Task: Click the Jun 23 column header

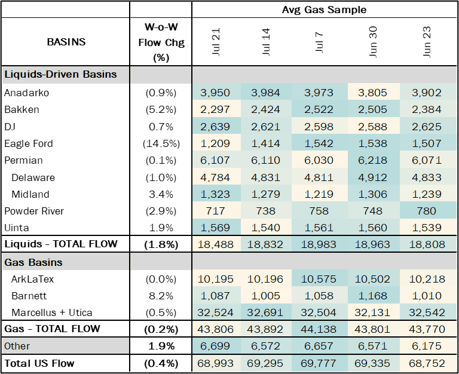Action: (427, 42)
